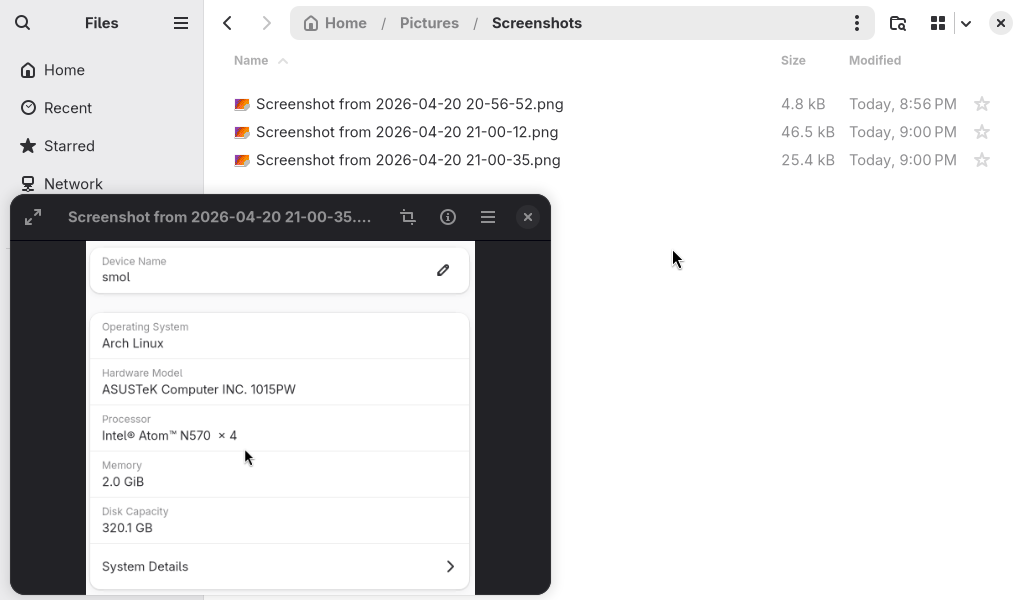Switch to grid view icon
The width and height of the screenshot is (1024, 600).
tap(938, 23)
